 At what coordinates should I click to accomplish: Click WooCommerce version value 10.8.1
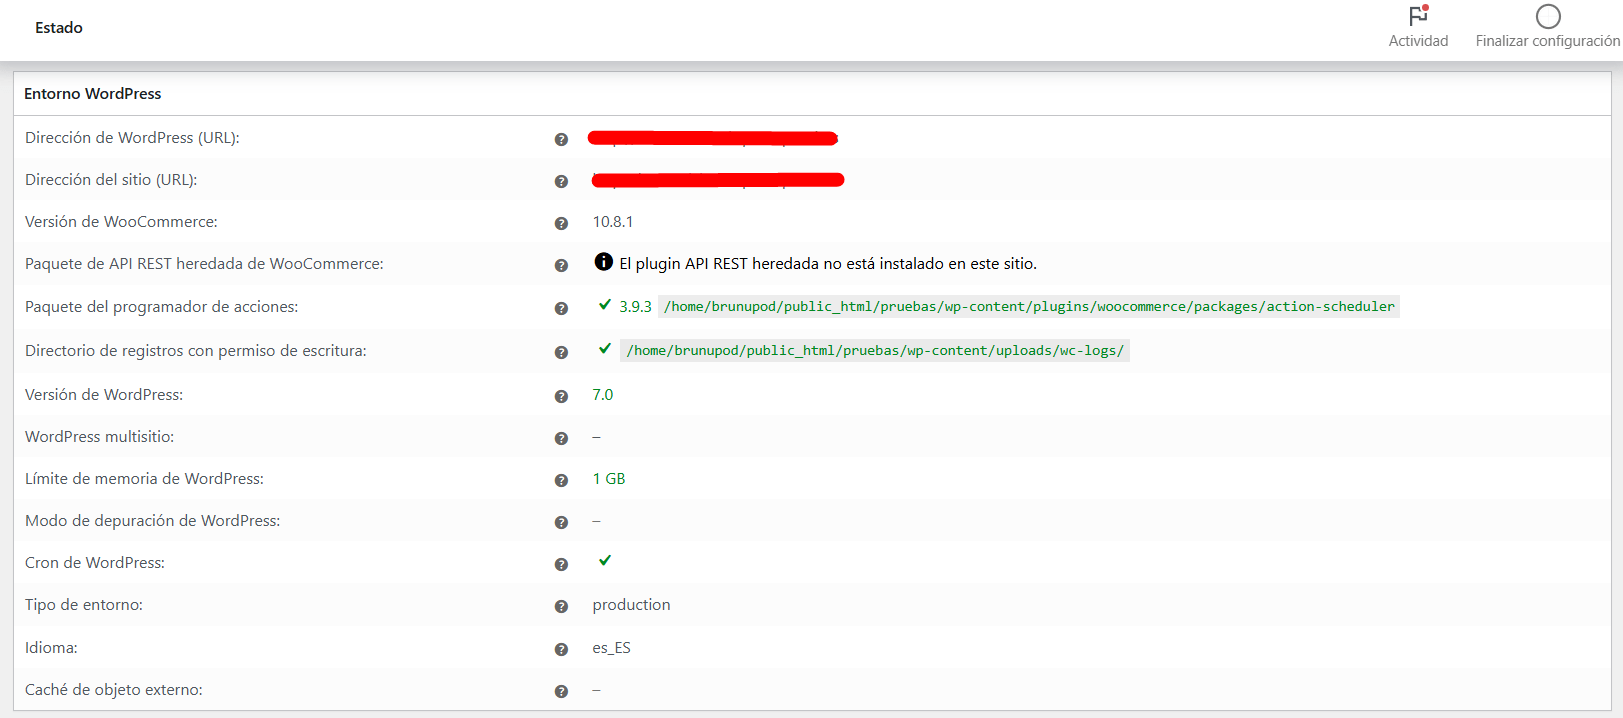(x=612, y=222)
